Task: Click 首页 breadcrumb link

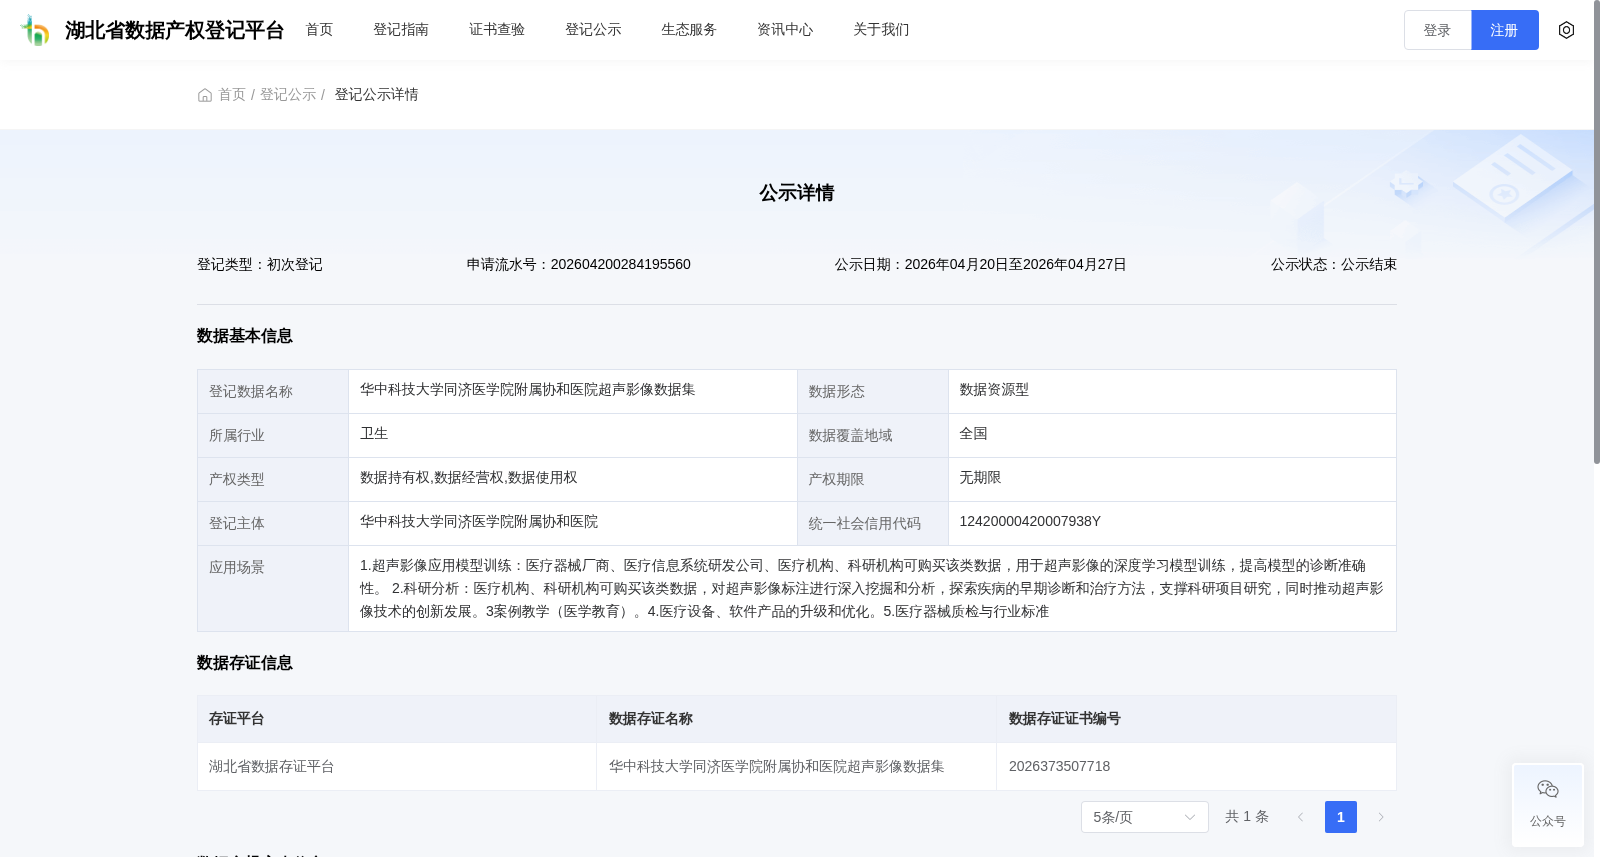Action: [x=232, y=95]
